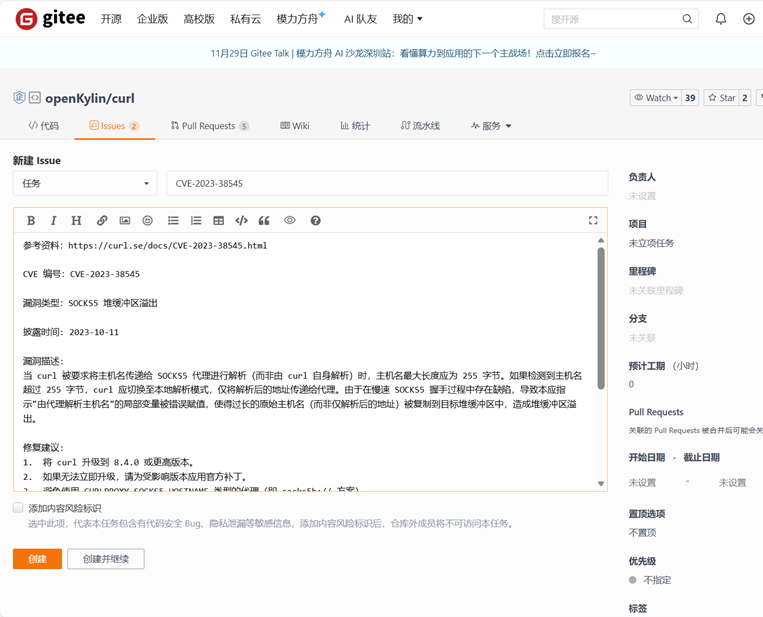763x617 pixels.
Task: Click the Gitee logo
Action: pos(50,19)
